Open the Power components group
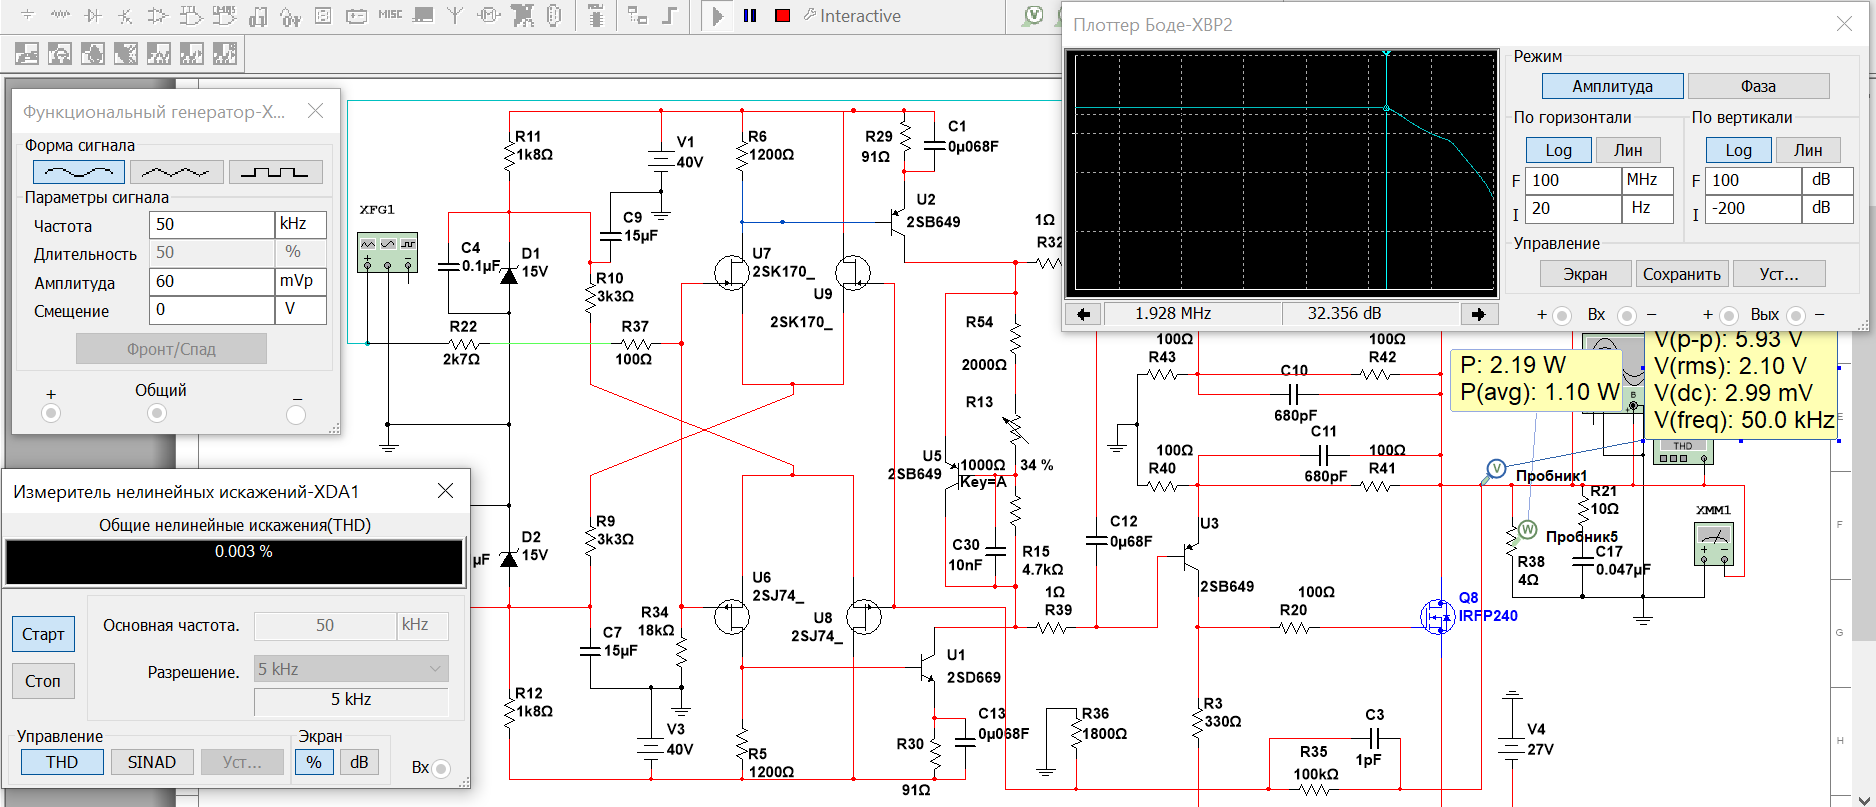The height and width of the screenshot is (807, 1876). [x=356, y=15]
